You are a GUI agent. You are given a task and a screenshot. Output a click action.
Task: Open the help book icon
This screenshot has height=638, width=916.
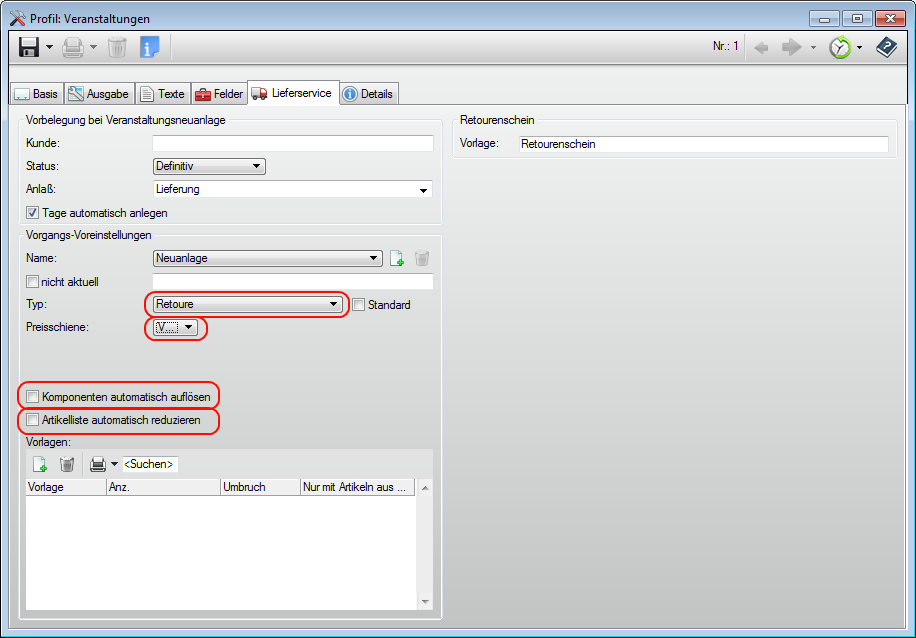[886, 47]
